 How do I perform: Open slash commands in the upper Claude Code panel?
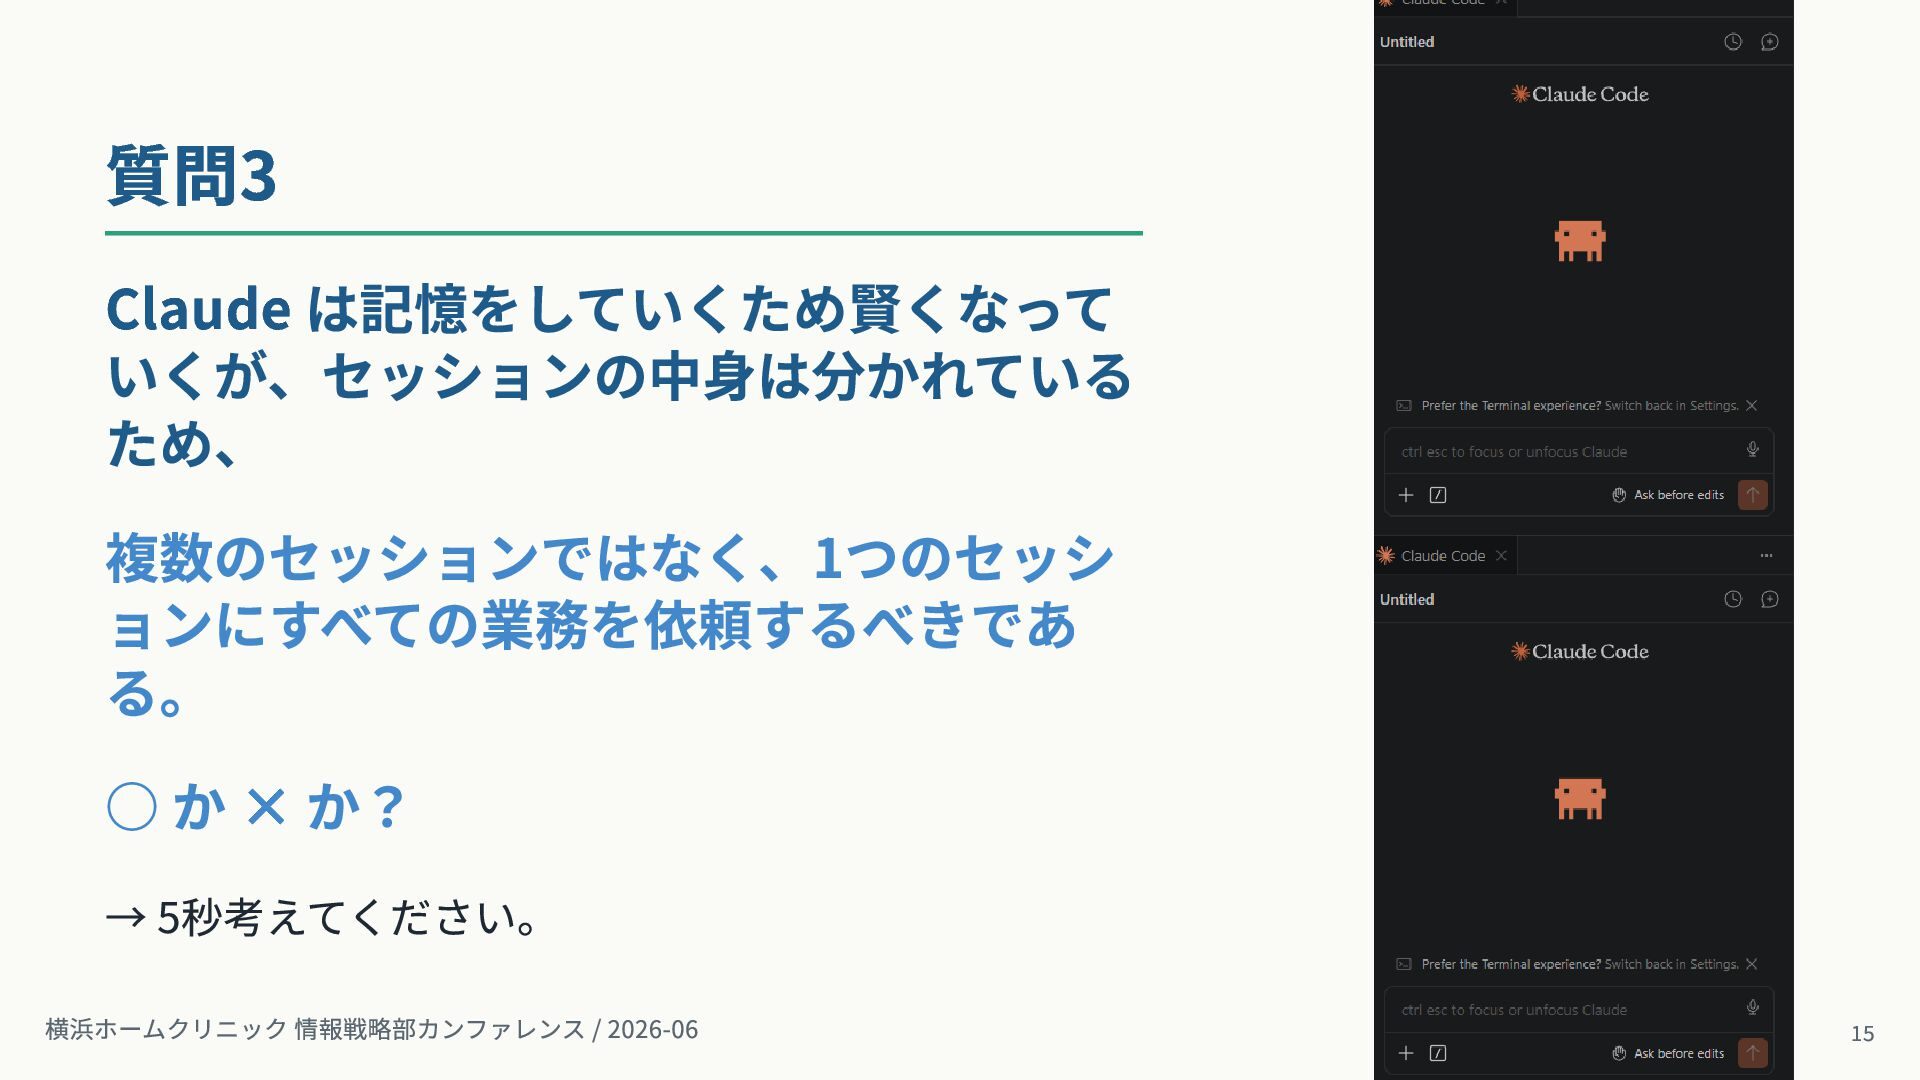[1438, 495]
